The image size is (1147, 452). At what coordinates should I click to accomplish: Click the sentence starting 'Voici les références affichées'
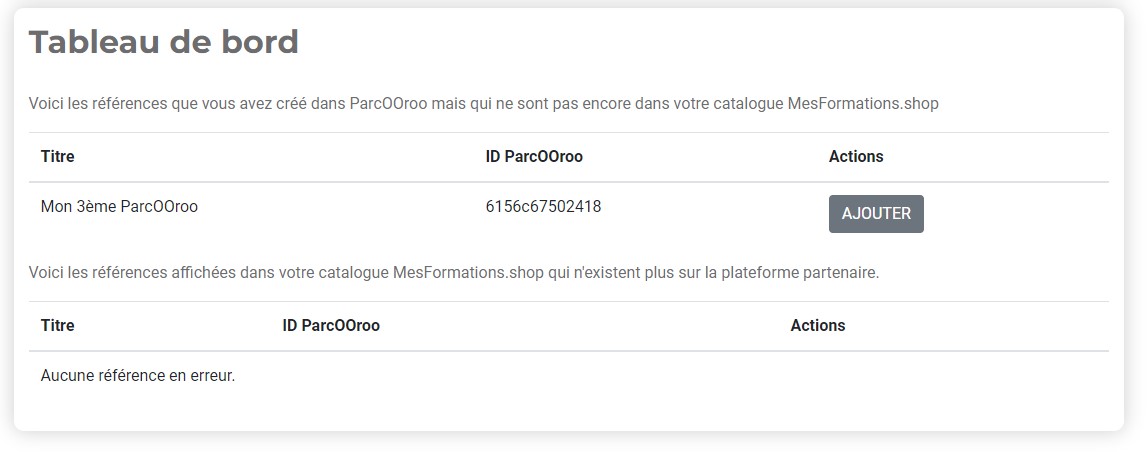(x=454, y=273)
